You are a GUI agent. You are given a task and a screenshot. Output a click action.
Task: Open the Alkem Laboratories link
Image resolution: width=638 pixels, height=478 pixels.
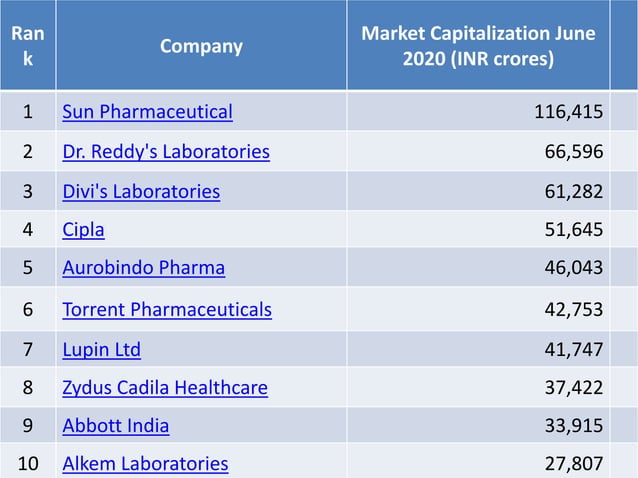145,463
